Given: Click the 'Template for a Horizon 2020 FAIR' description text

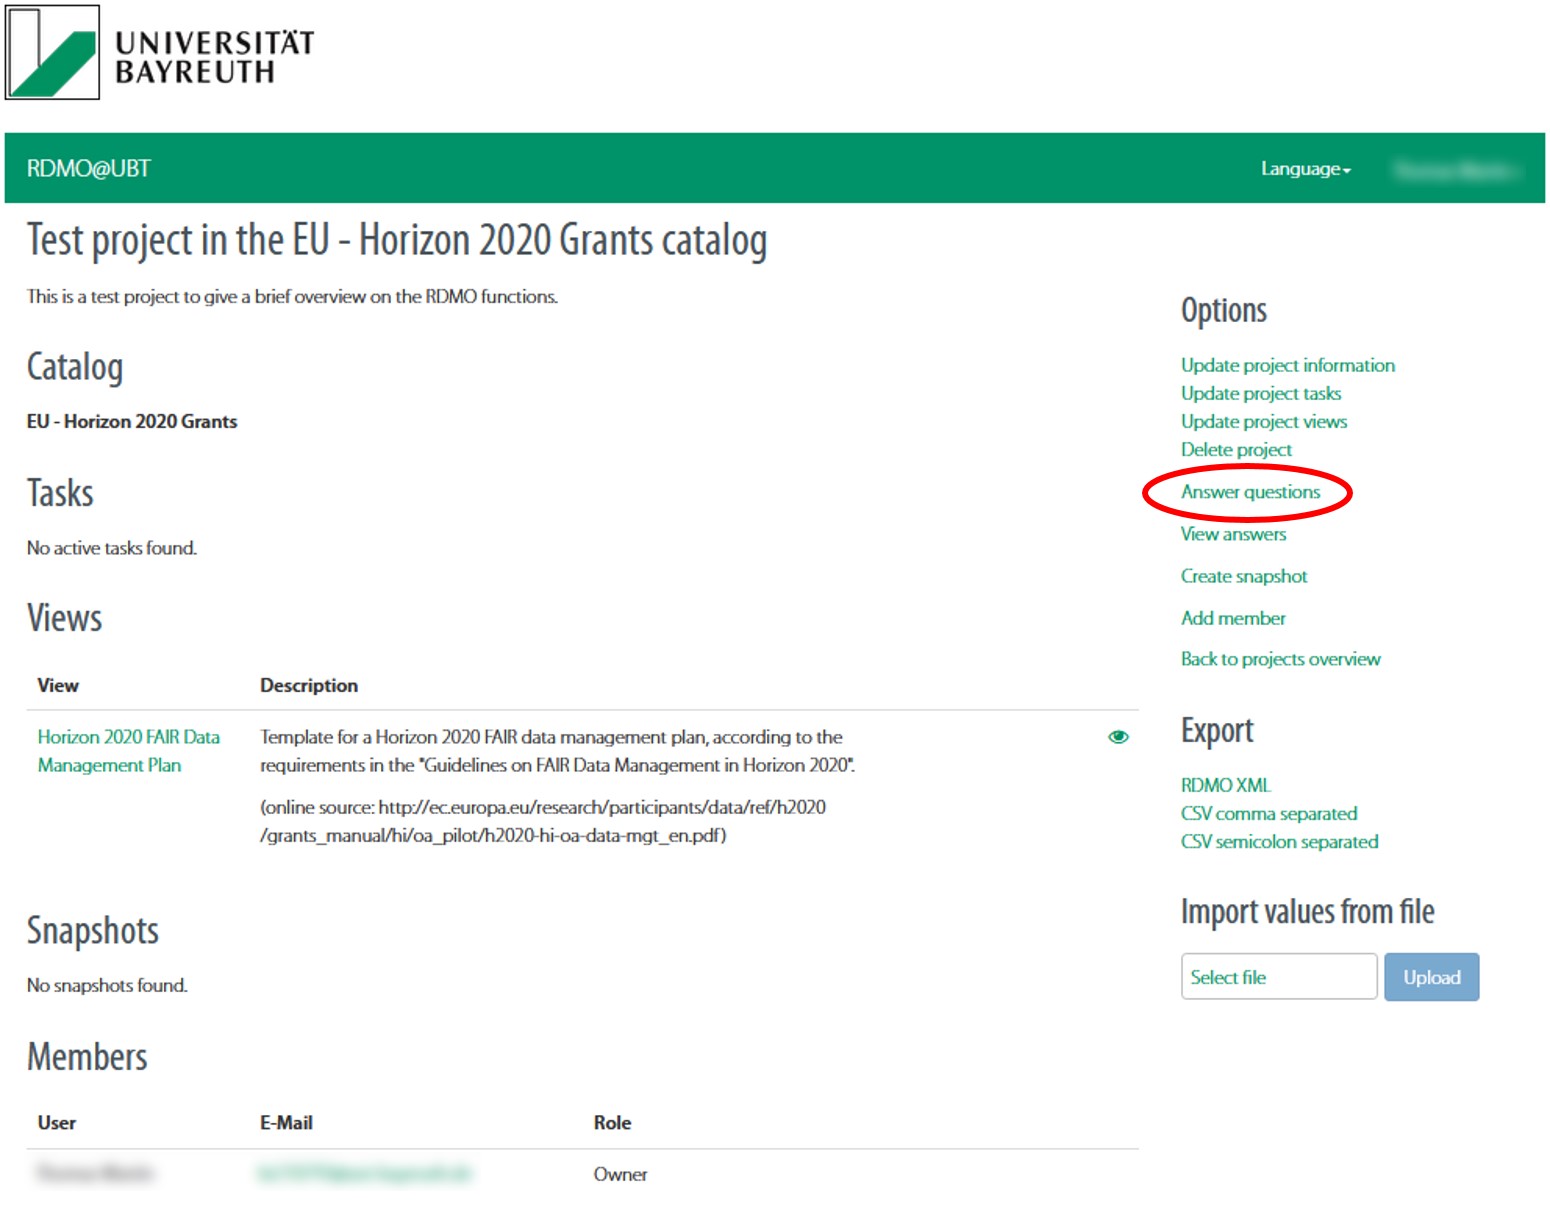Looking at the screenshot, I should point(557,751).
